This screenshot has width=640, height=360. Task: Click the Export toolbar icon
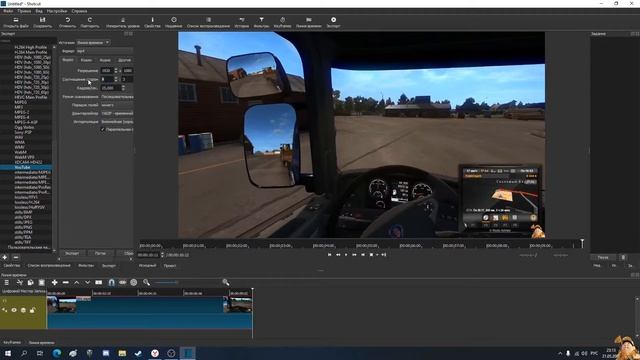(333, 22)
